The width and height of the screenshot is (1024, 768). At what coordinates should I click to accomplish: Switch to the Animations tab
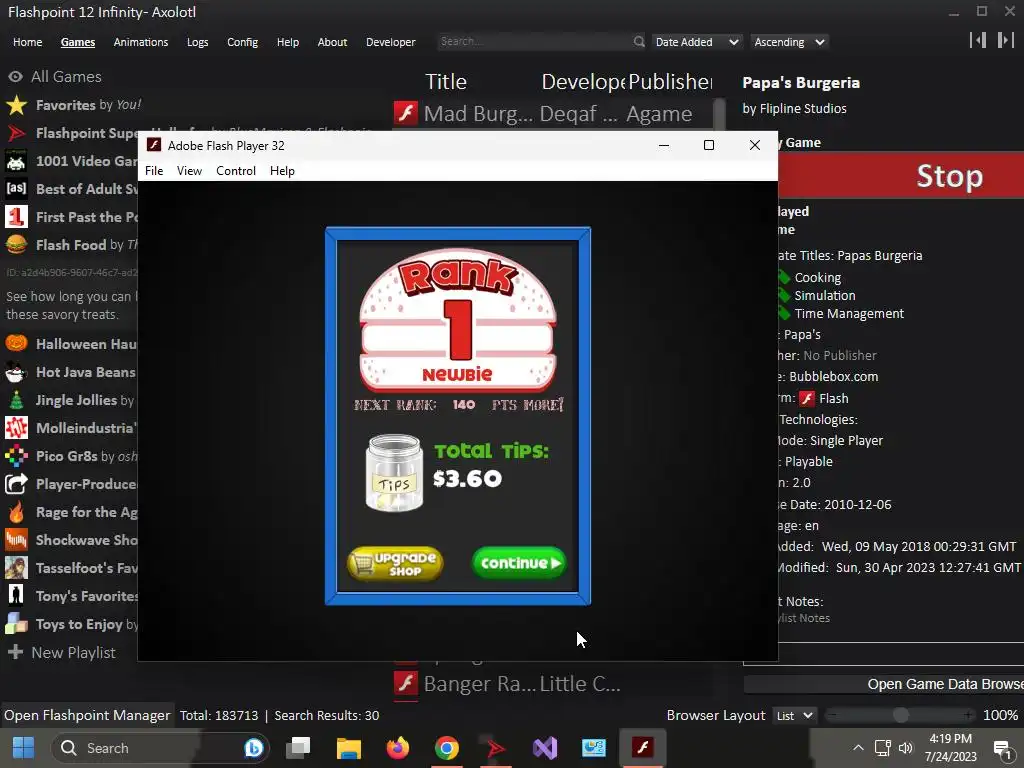(x=140, y=42)
